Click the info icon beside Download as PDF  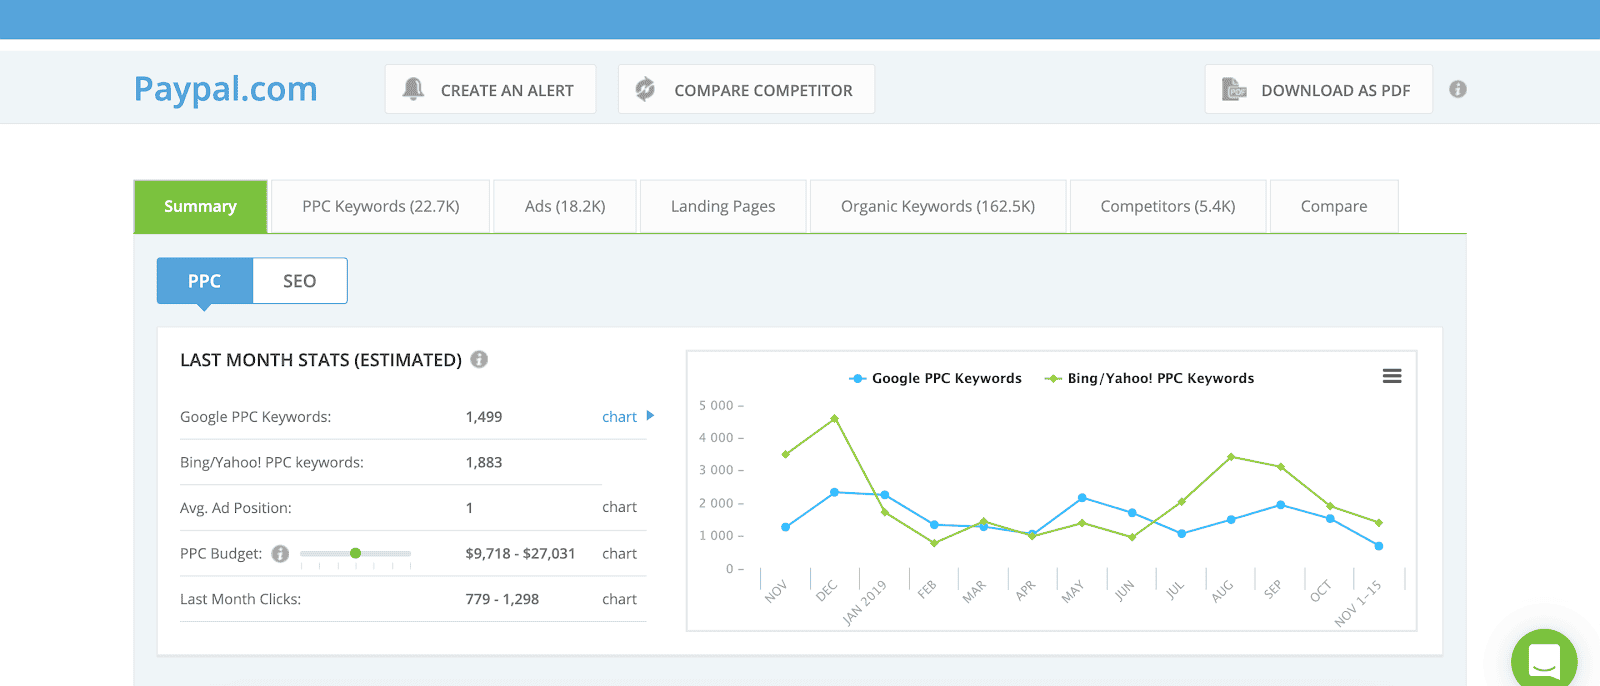point(1458,89)
